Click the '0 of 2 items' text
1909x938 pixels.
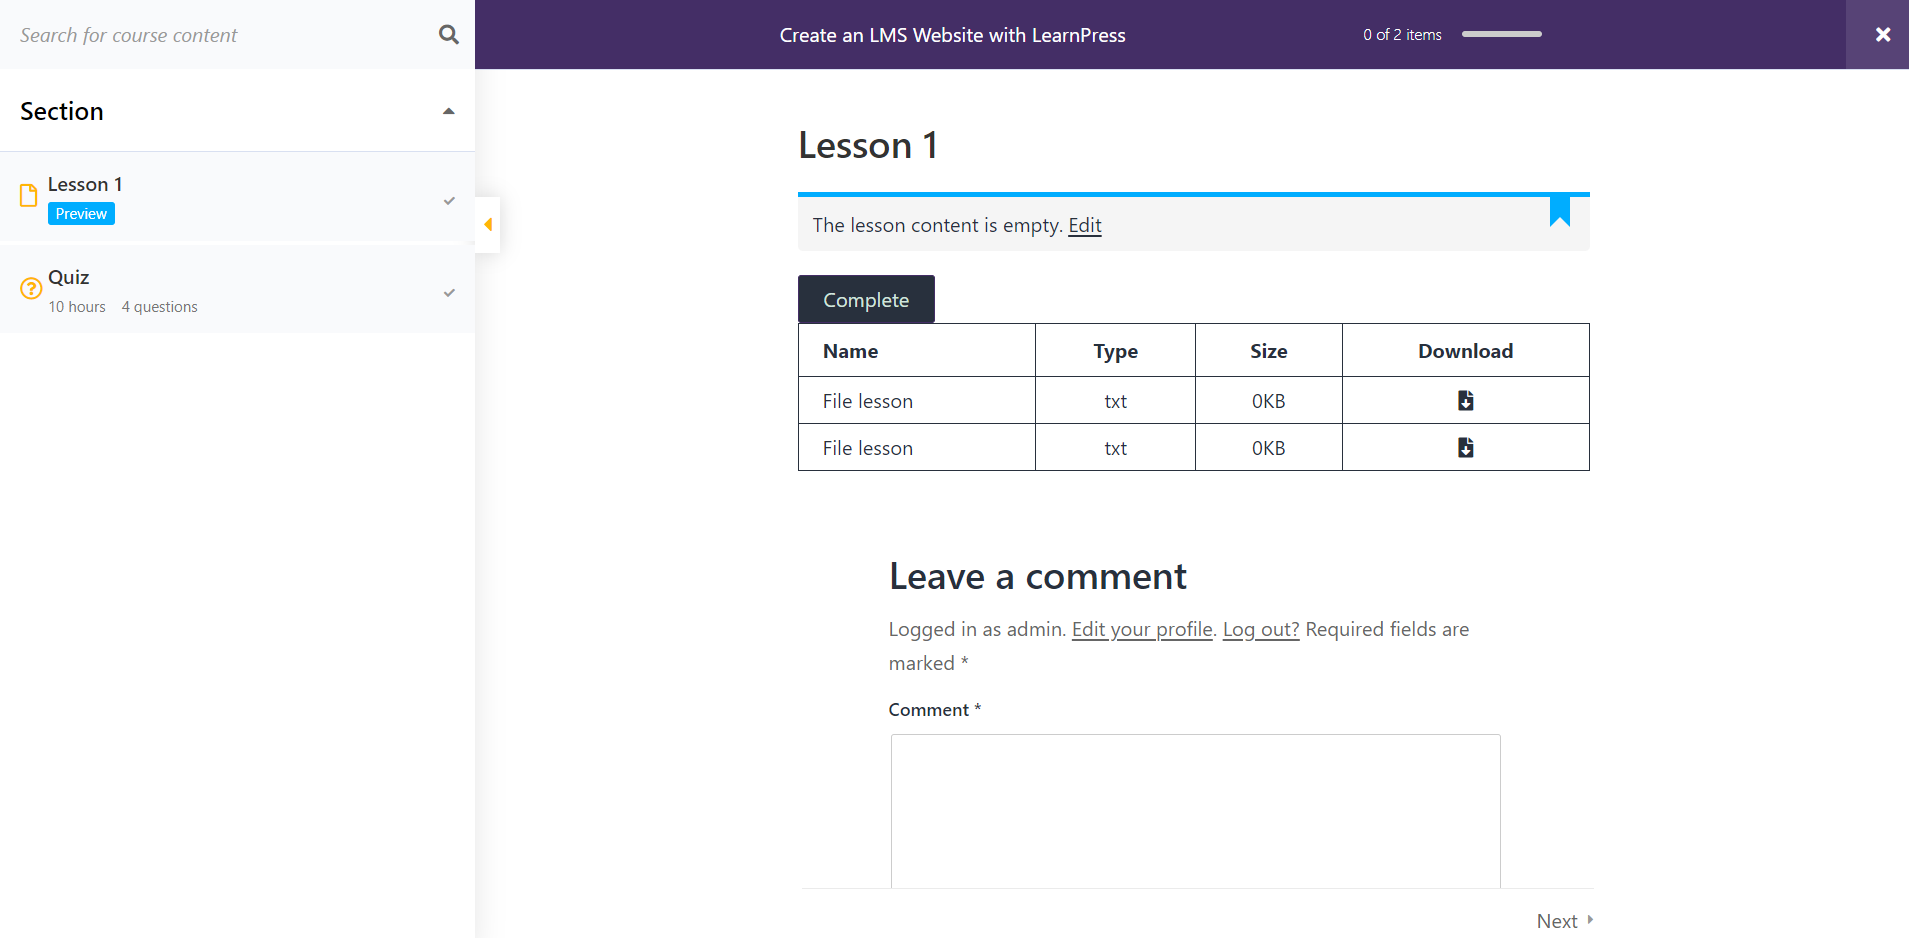[1402, 34]
